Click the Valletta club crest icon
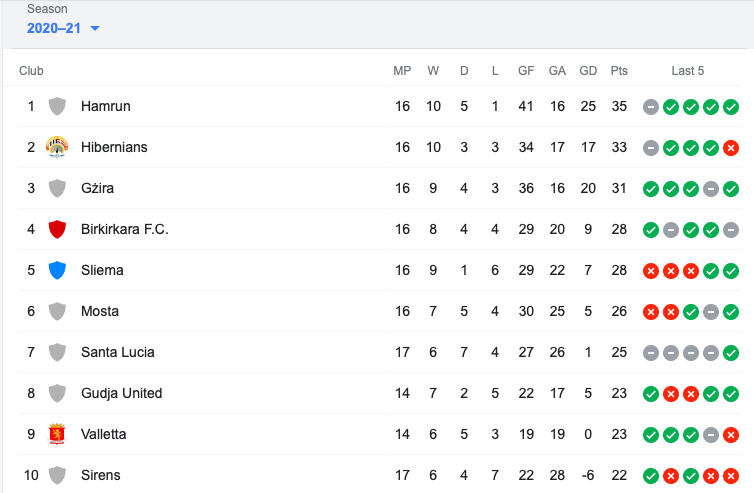Viewport: 754px width, 493px height. [x=57, y=434]
